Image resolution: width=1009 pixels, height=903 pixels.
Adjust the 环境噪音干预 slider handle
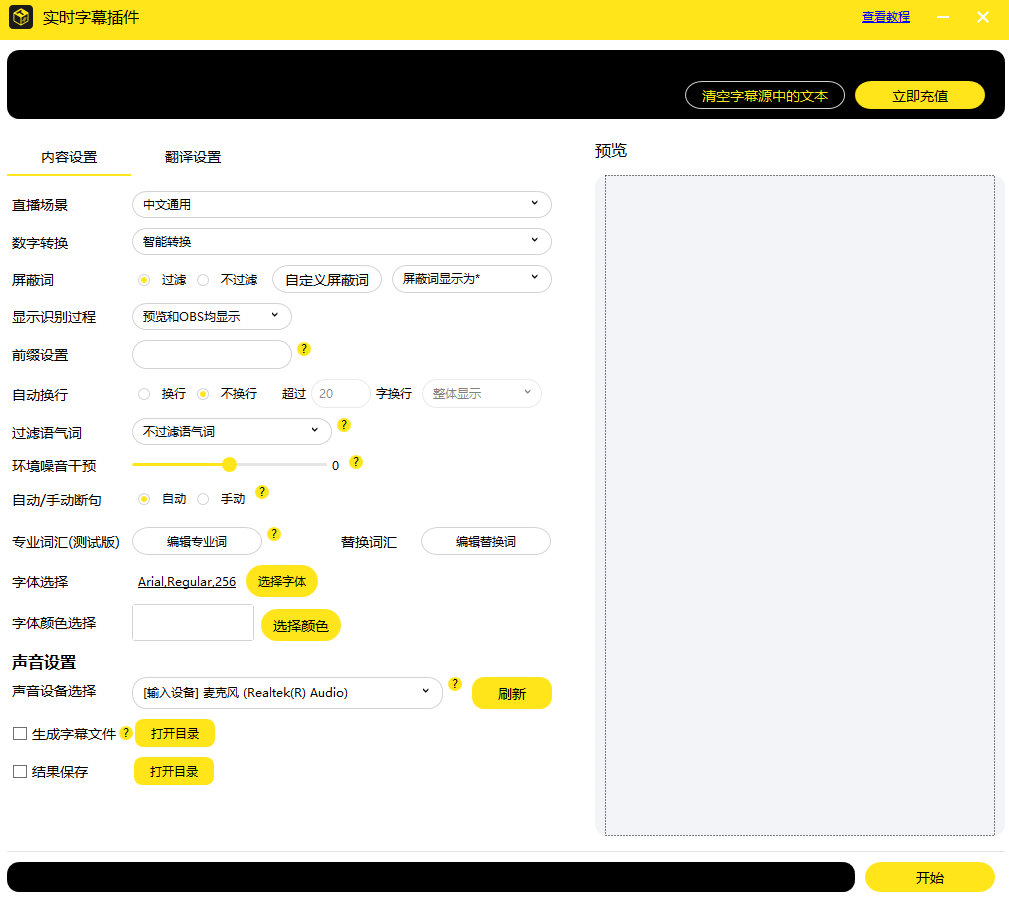click(230, 464)
